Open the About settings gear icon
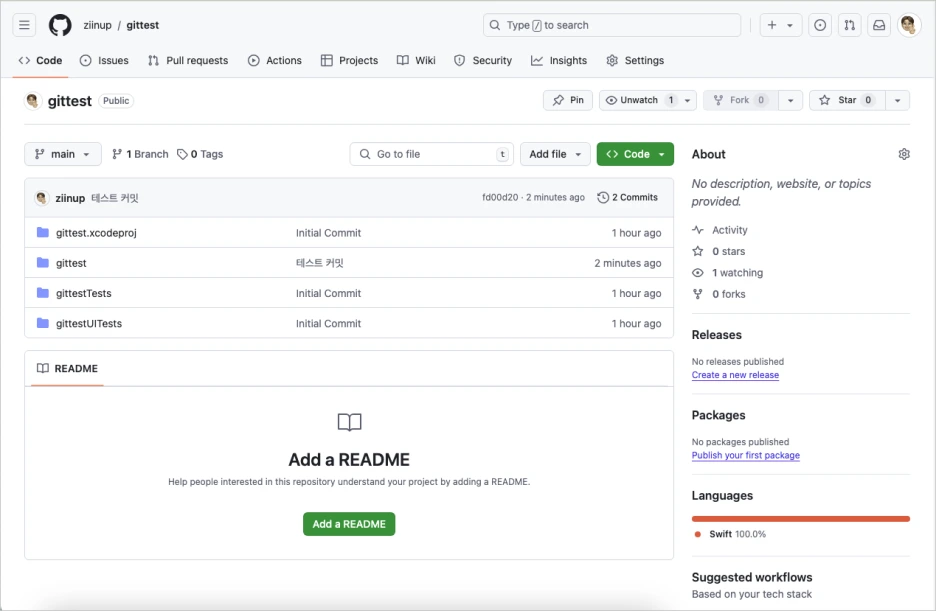The image size is (936, 611). (904, 154)
